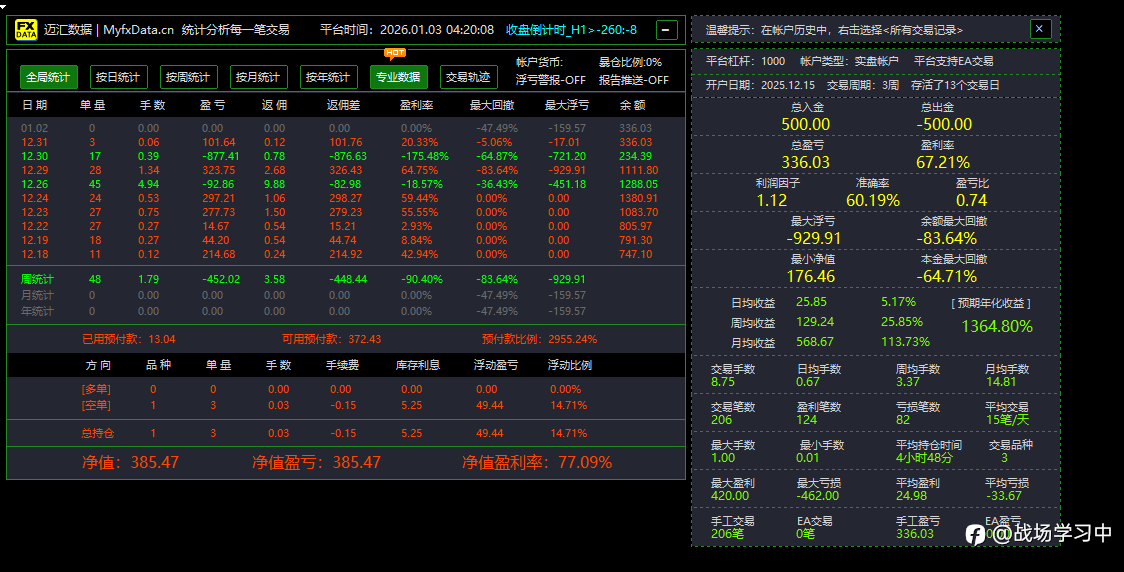Screen dimensions: 1124x572
Task: Click the -877.41 loss value
Action: tap(220, 156)
